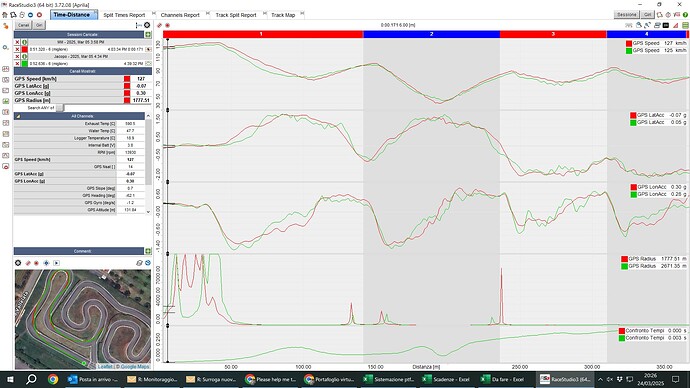
Task: Open the Track Map tab
Action: point(283,15)
